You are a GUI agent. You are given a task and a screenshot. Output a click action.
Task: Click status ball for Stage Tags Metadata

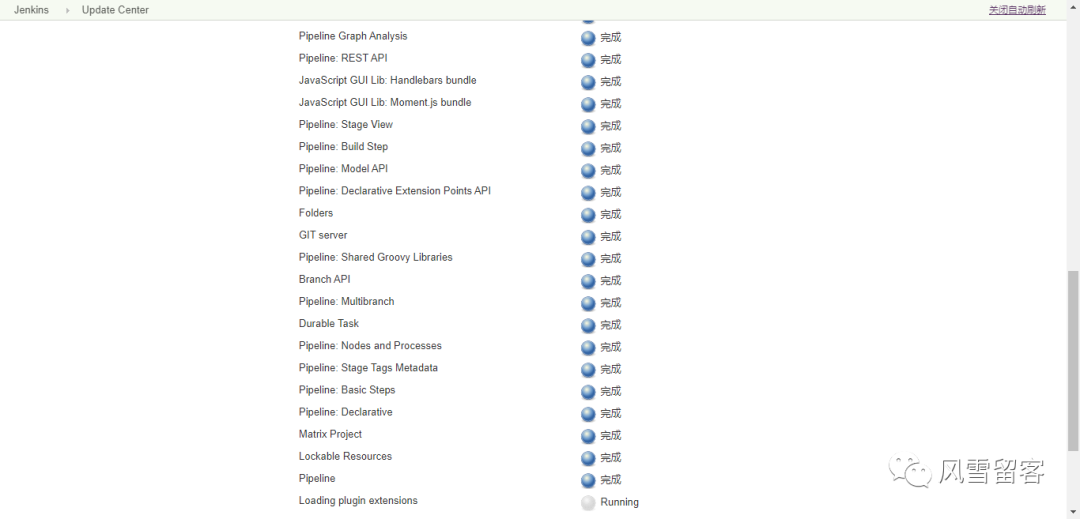(588, 369)
